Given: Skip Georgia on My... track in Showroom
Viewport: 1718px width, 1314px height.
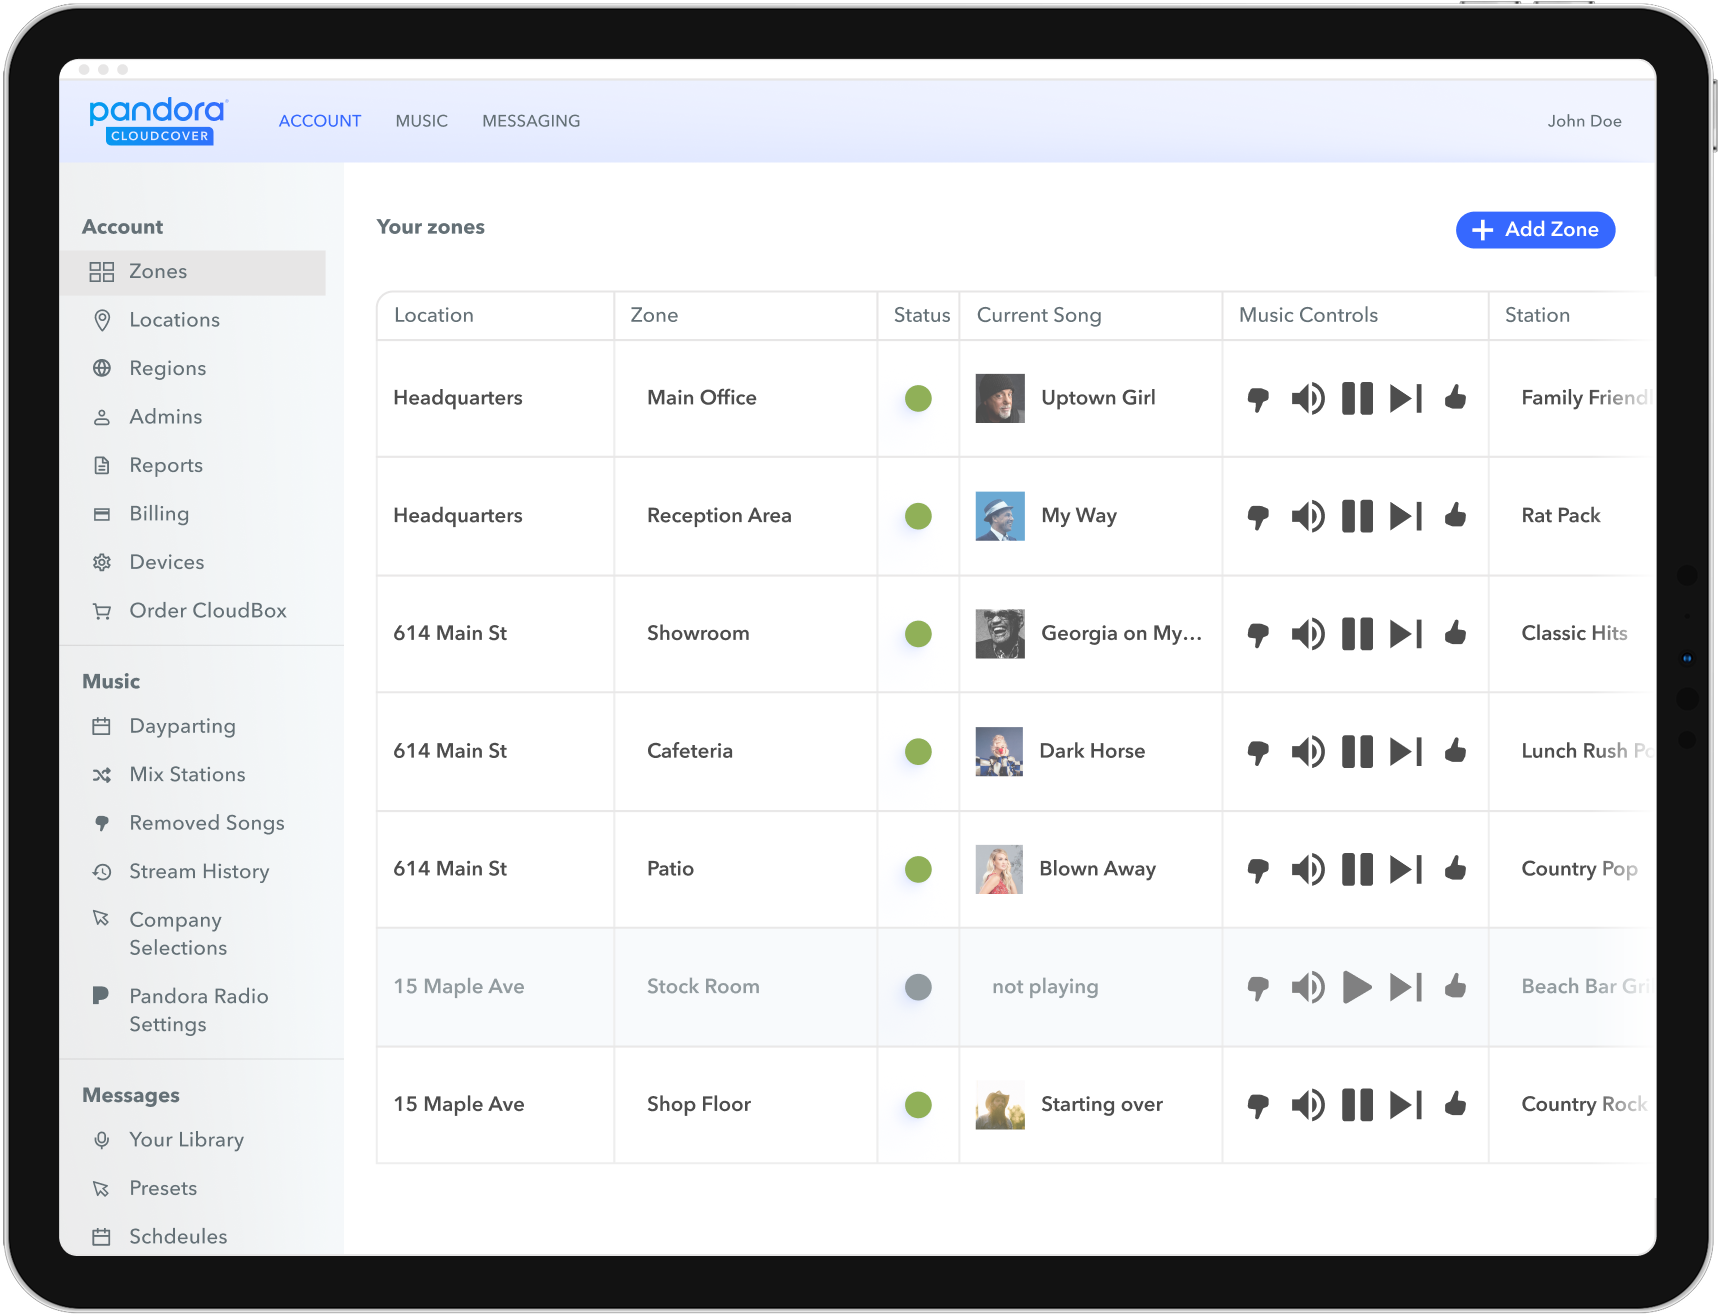Looking at the screenshot, I should tap(1406, 634).
